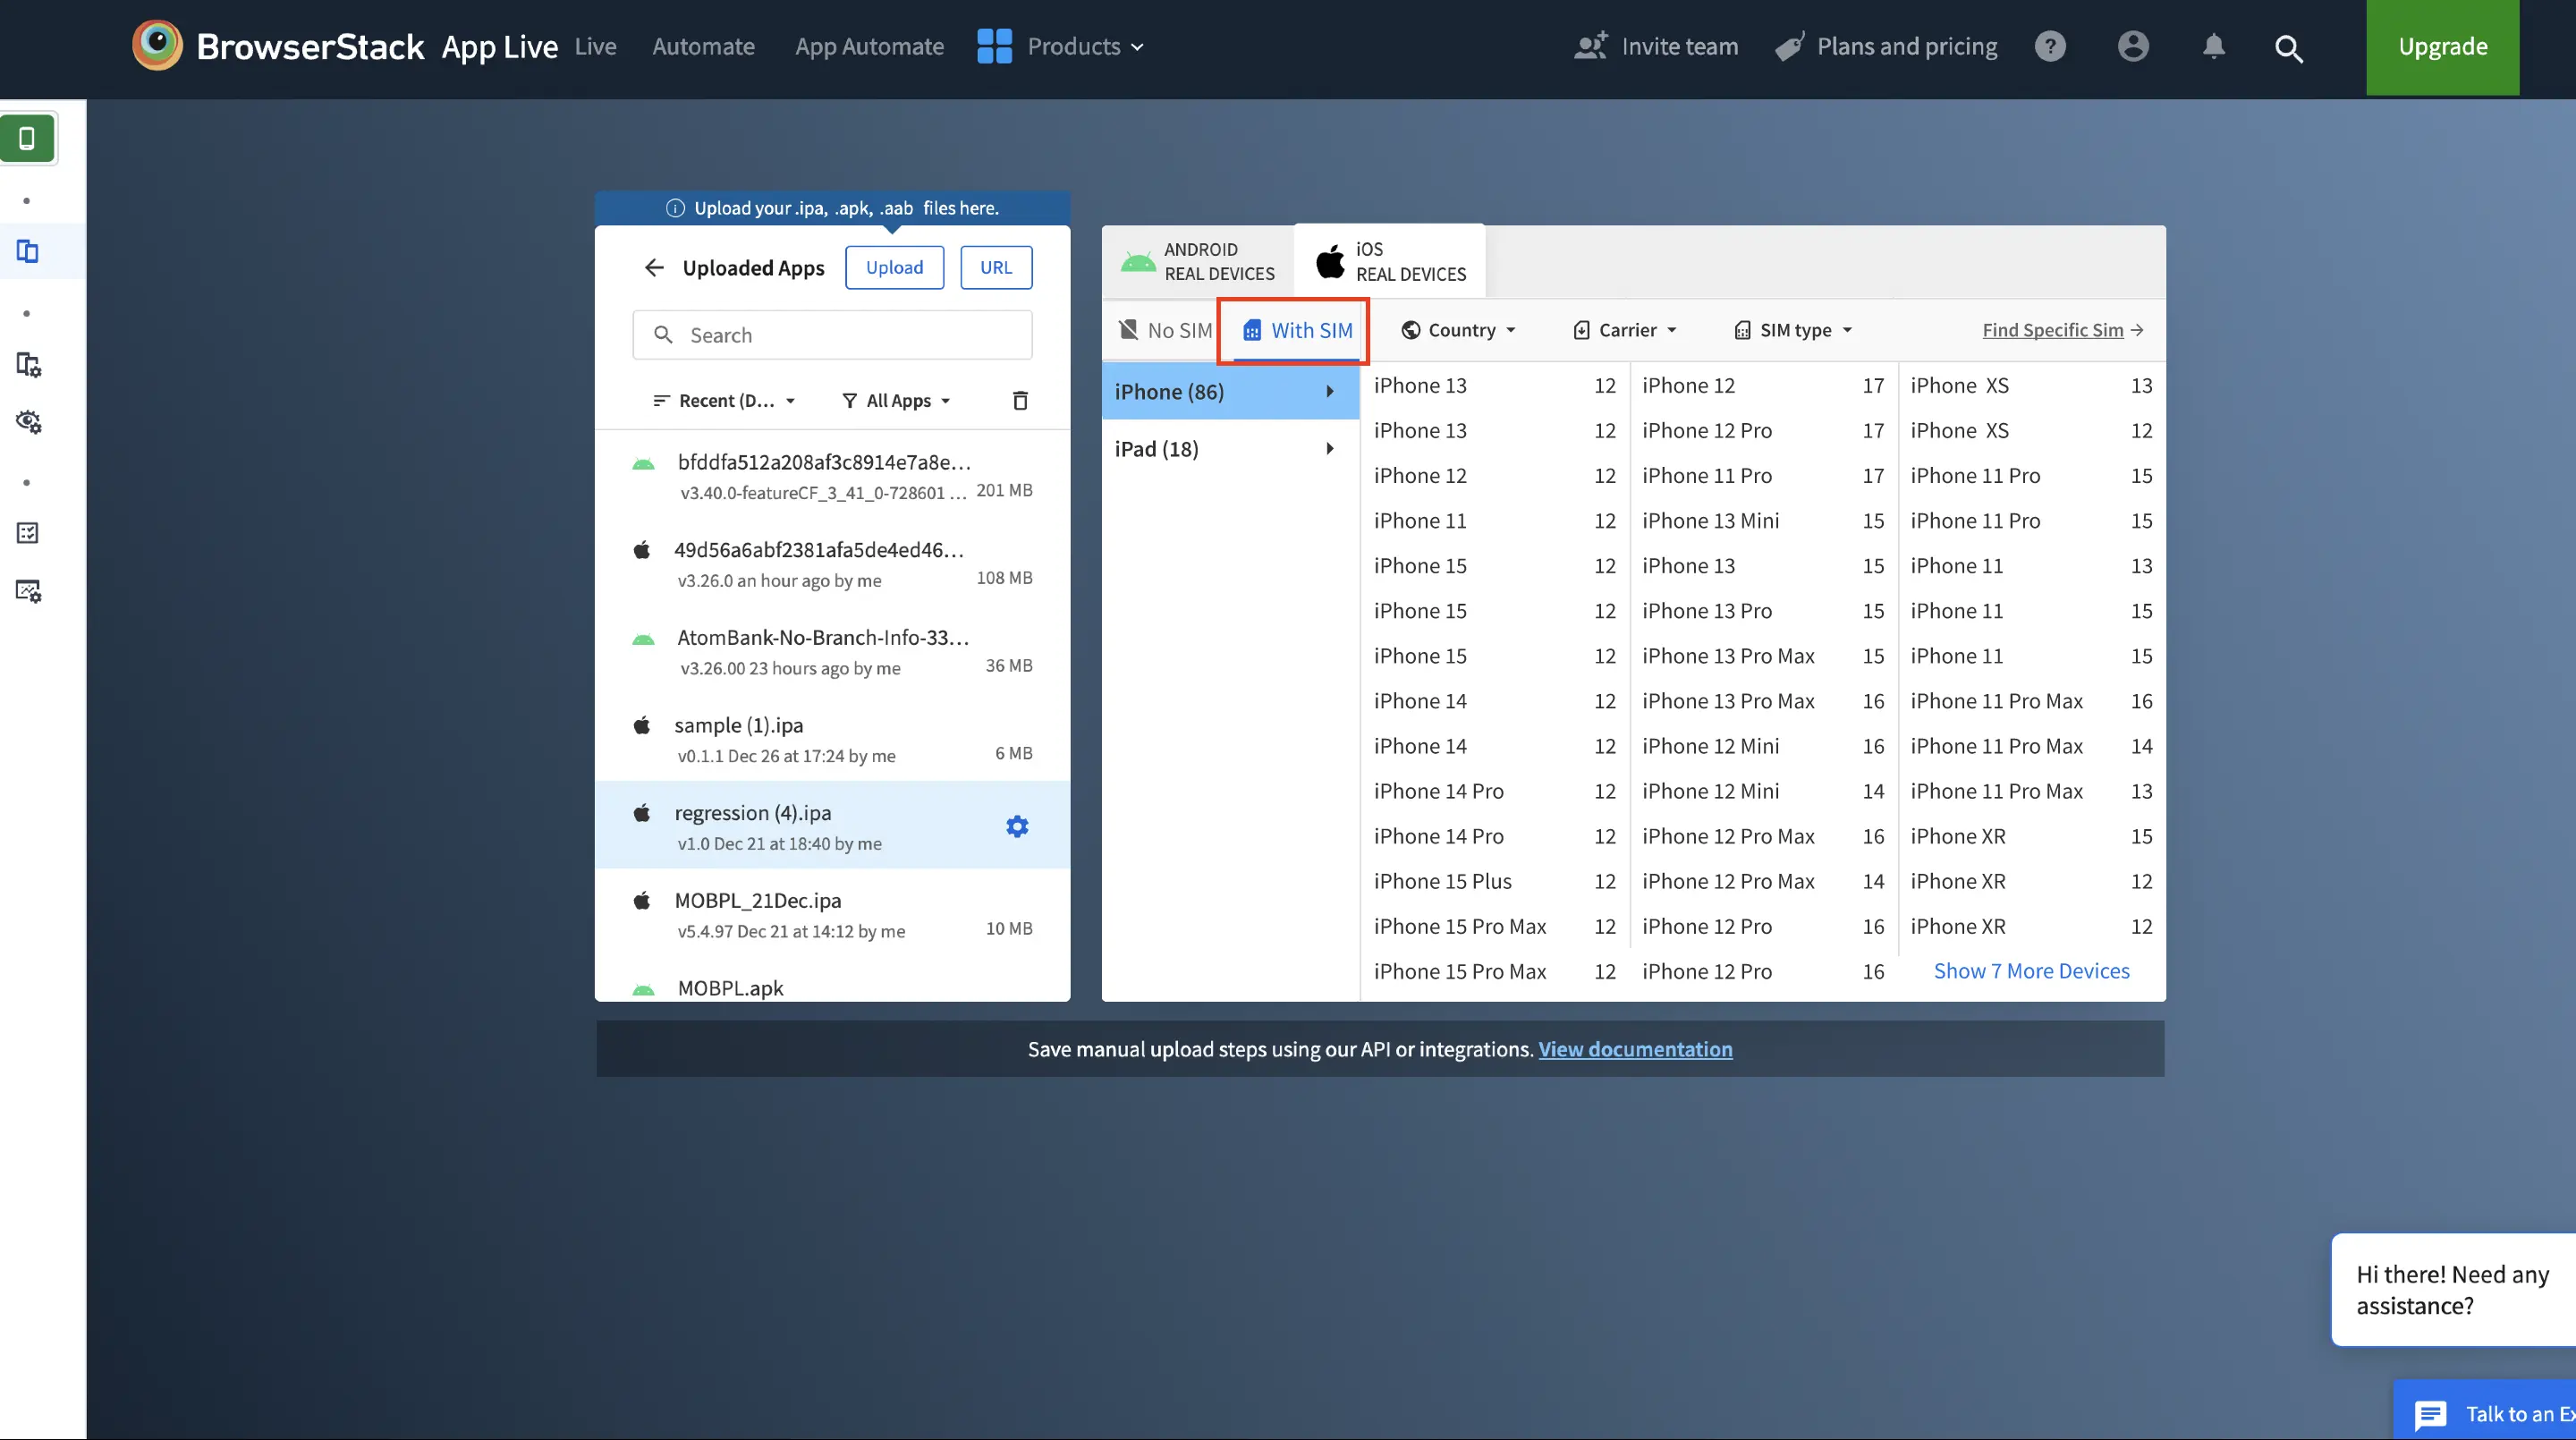Open the Products grid icon
The width and height of the screenshot is (2576, 1440).
tap(994, 46)
